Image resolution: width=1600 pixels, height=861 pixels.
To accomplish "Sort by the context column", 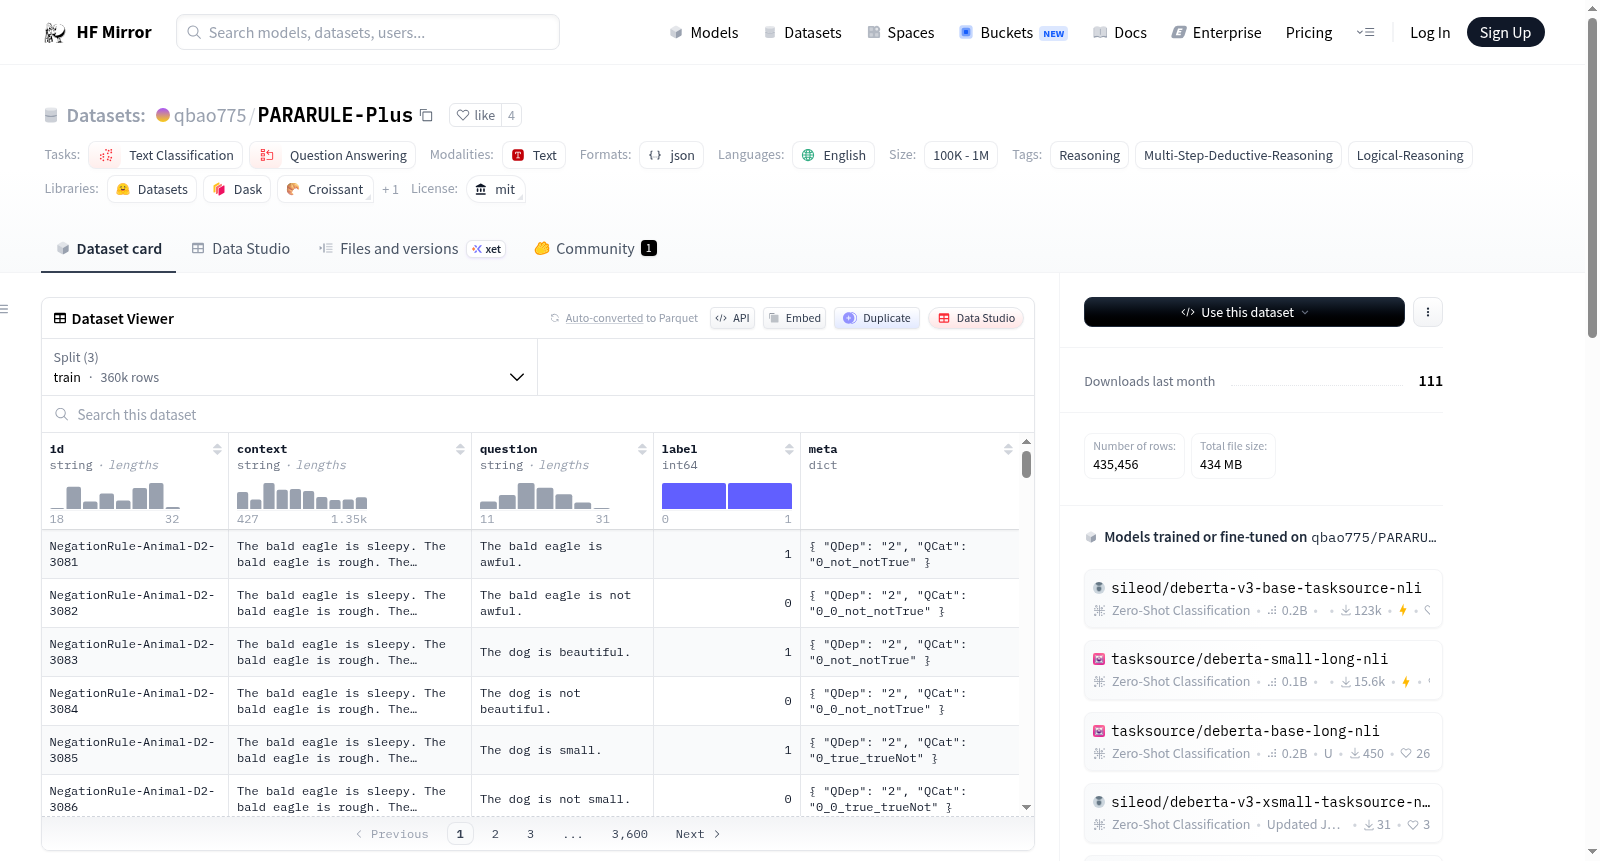I will pyautogui.click(x=460, y=449).
